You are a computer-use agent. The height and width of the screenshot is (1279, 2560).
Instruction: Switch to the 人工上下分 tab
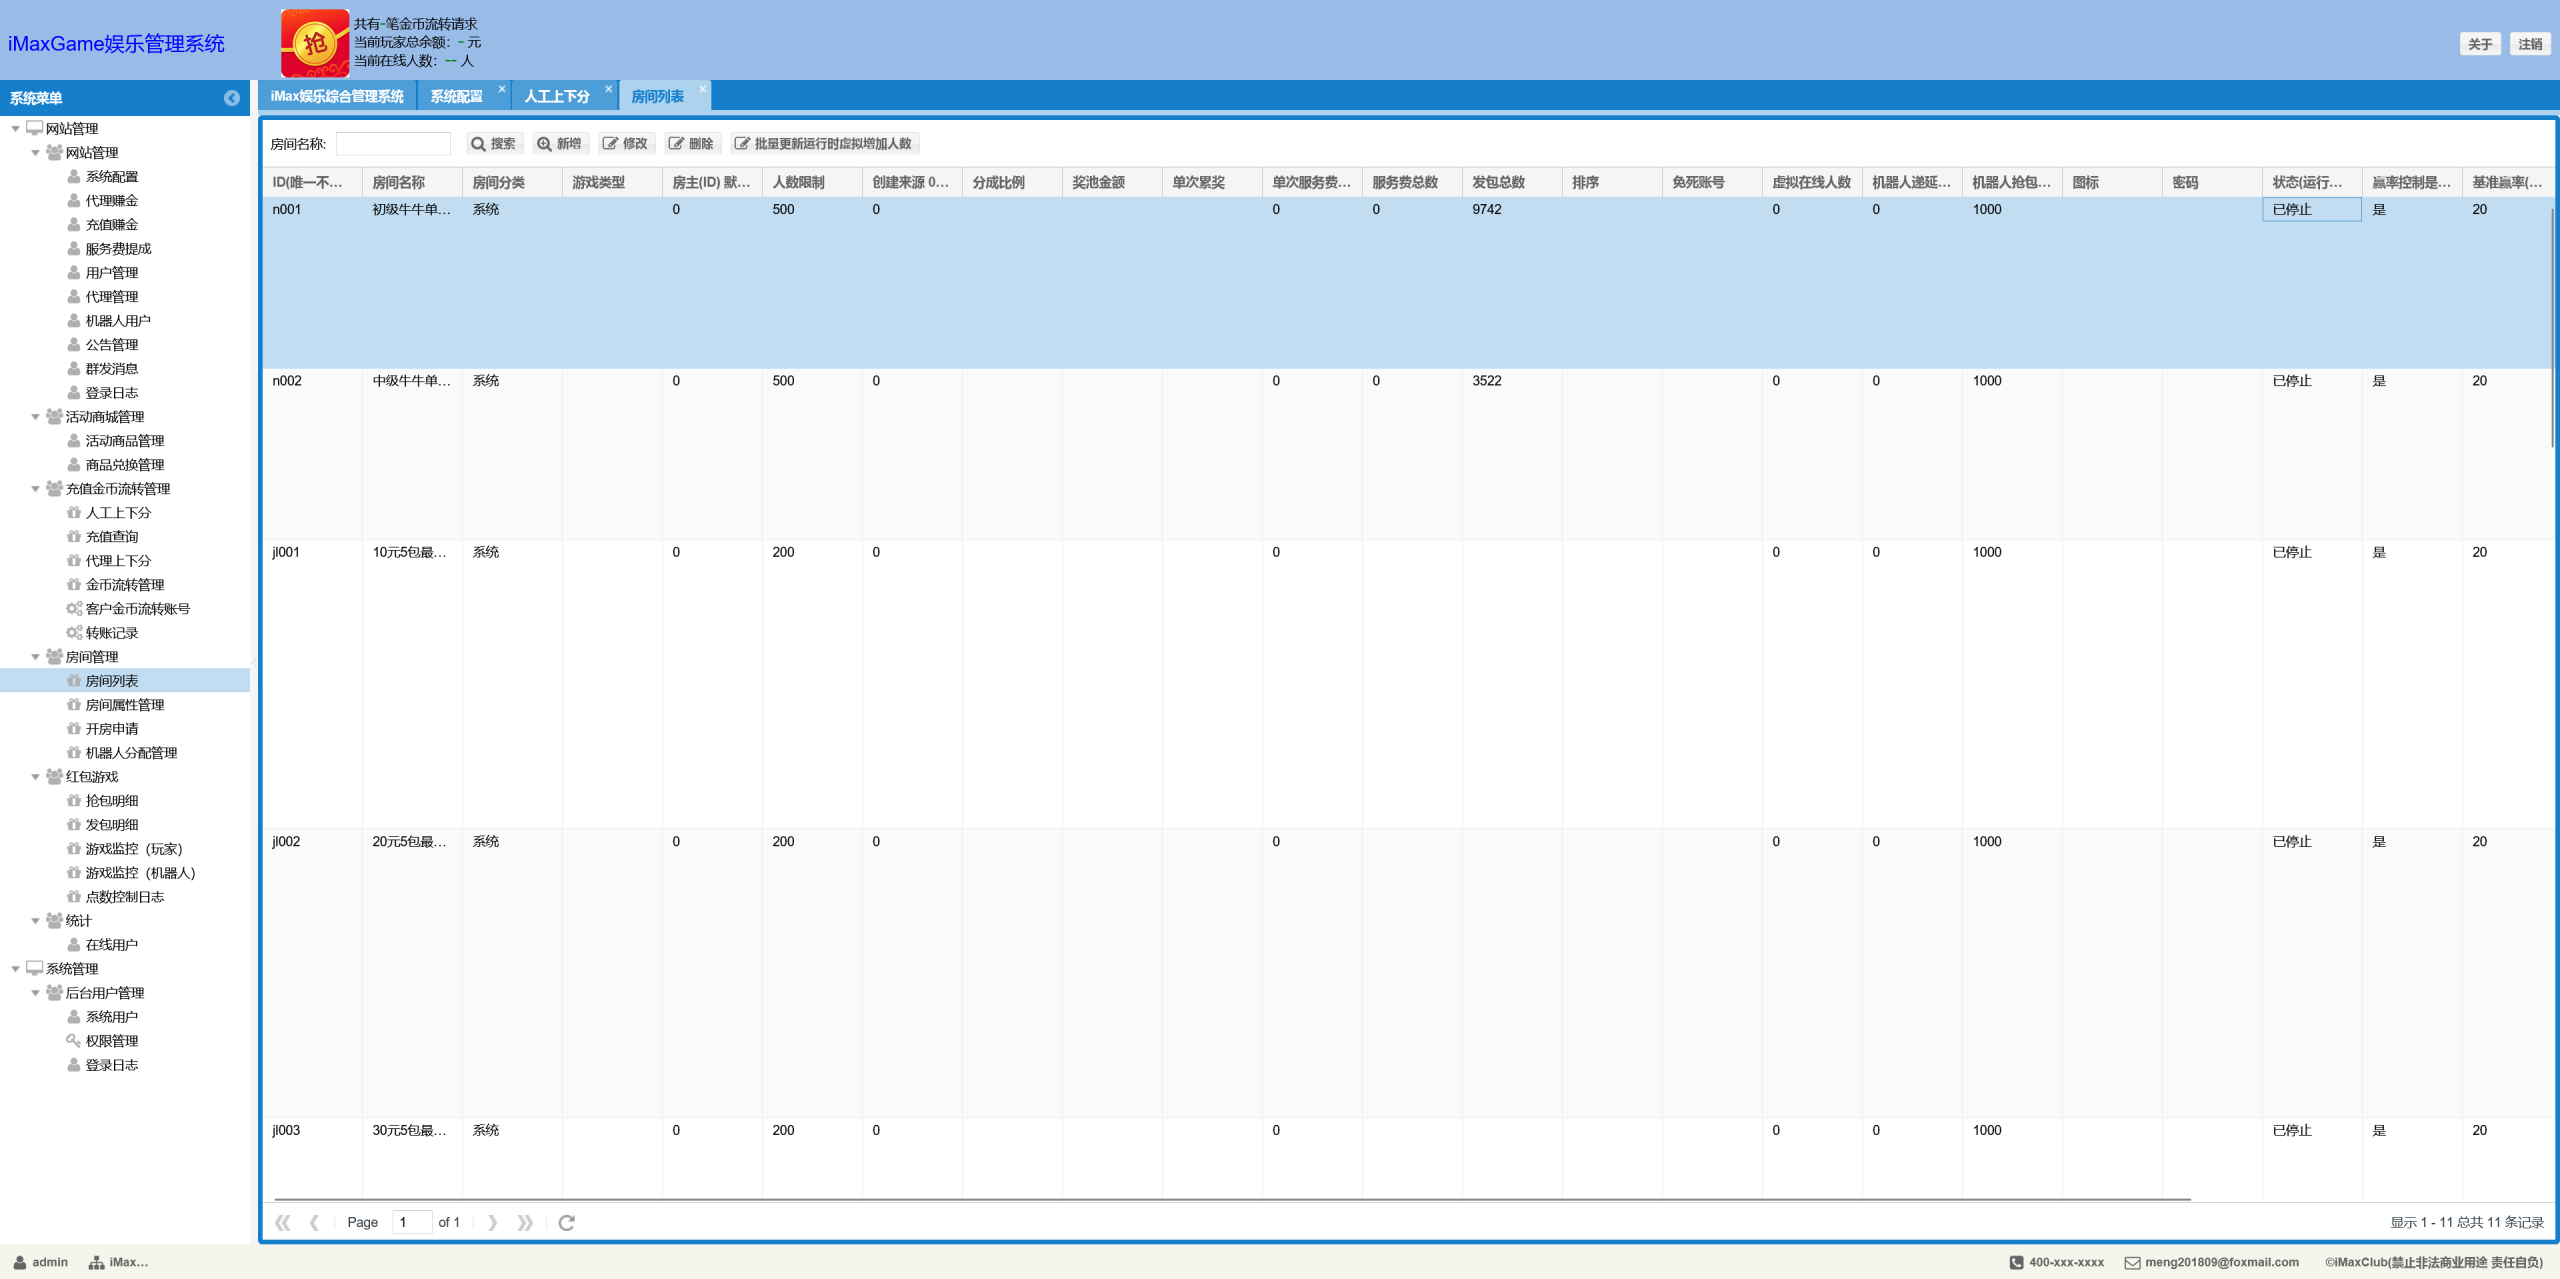pyautogui.click(x=556, y=97)
